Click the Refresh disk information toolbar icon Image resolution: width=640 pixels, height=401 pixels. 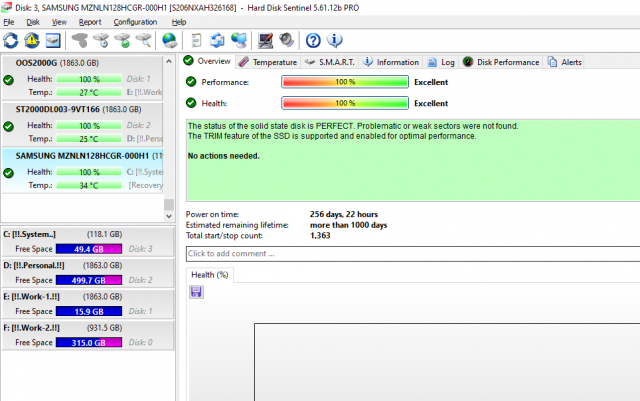[x=11, y=40]
